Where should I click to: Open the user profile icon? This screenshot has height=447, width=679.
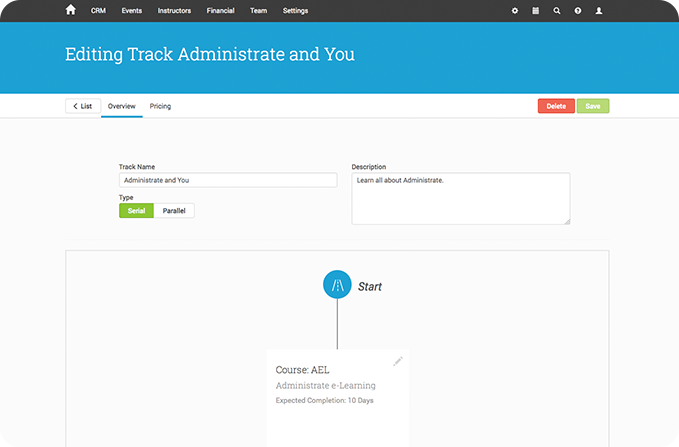(x=599, y=11)
